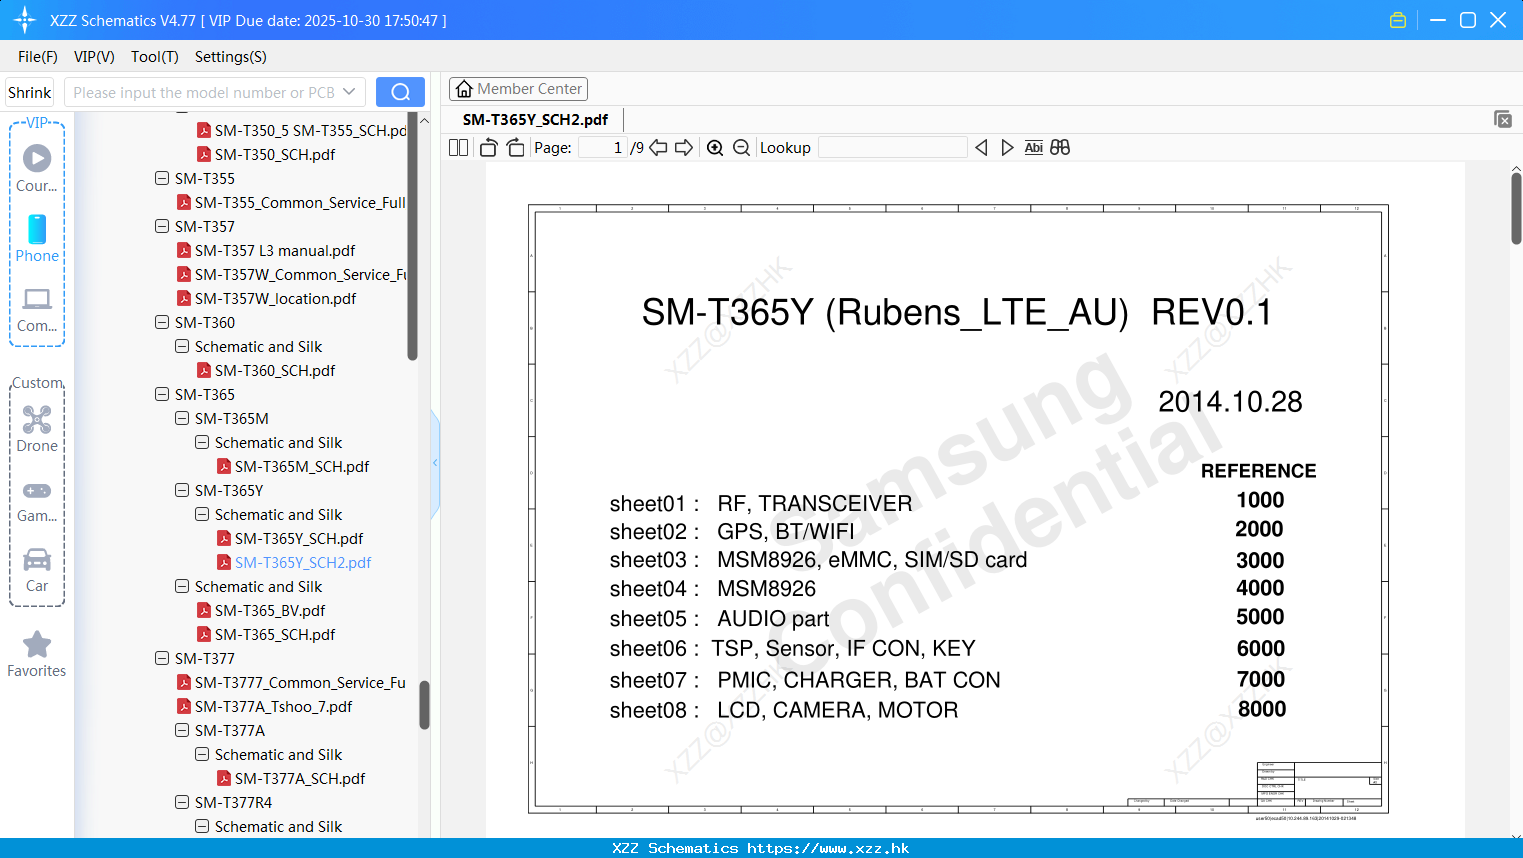Screen dimensions: 1523x858
Task: Collapse the SM-T377A node
Action: tap(182, 730)
